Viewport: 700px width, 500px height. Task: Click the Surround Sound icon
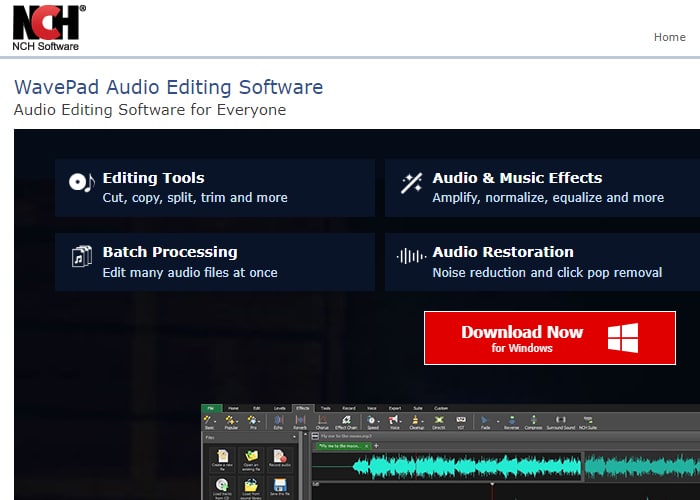(x=561, y=422)
